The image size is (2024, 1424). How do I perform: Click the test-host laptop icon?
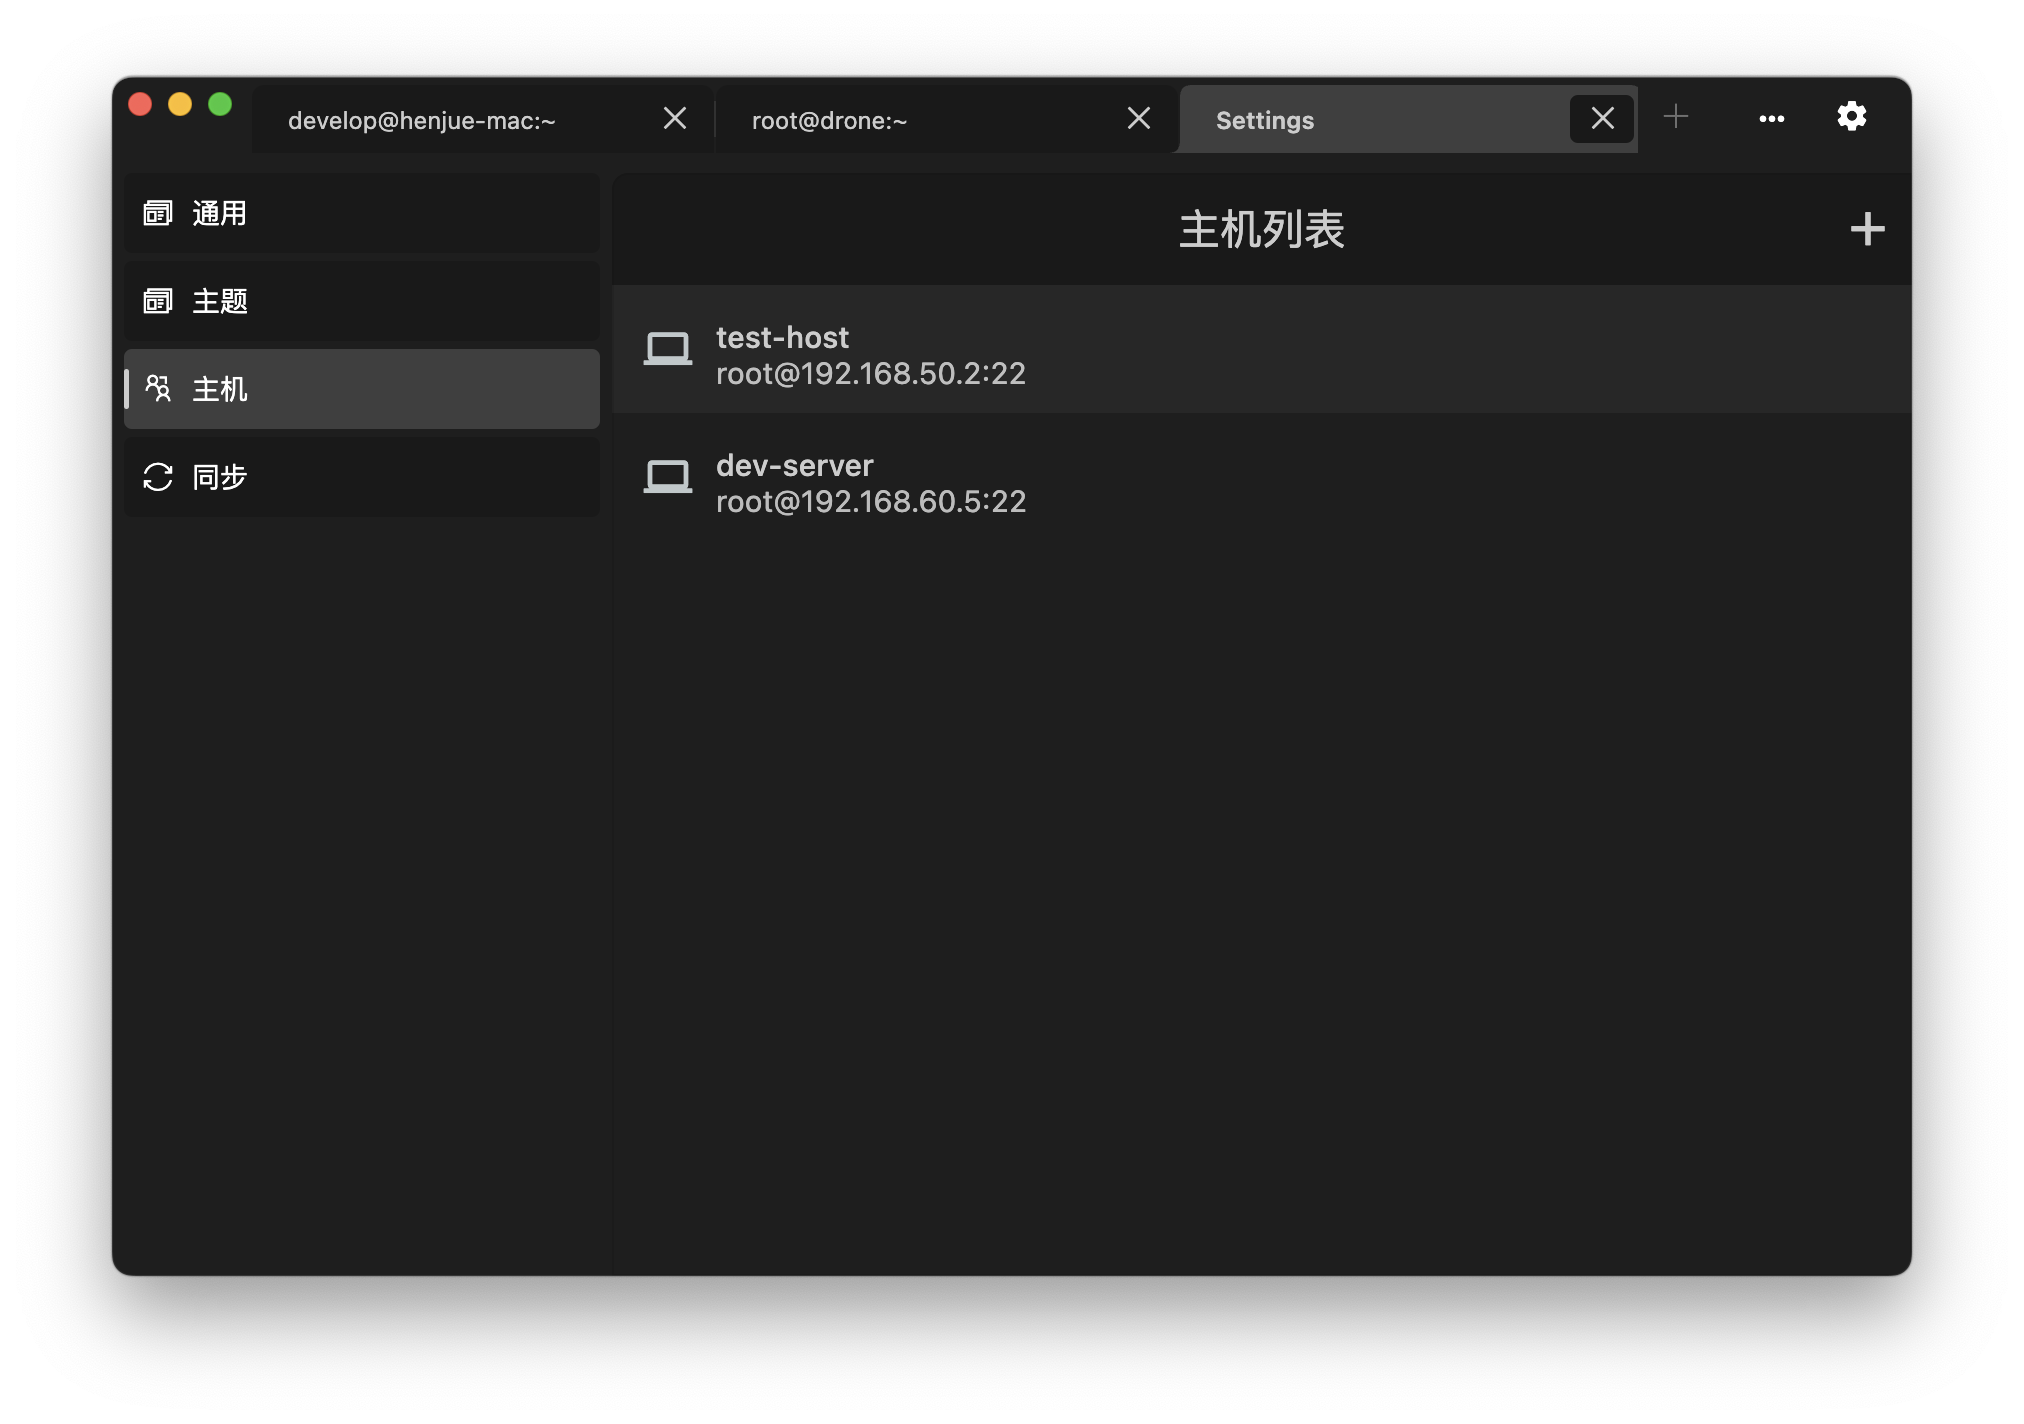(667, 349)
